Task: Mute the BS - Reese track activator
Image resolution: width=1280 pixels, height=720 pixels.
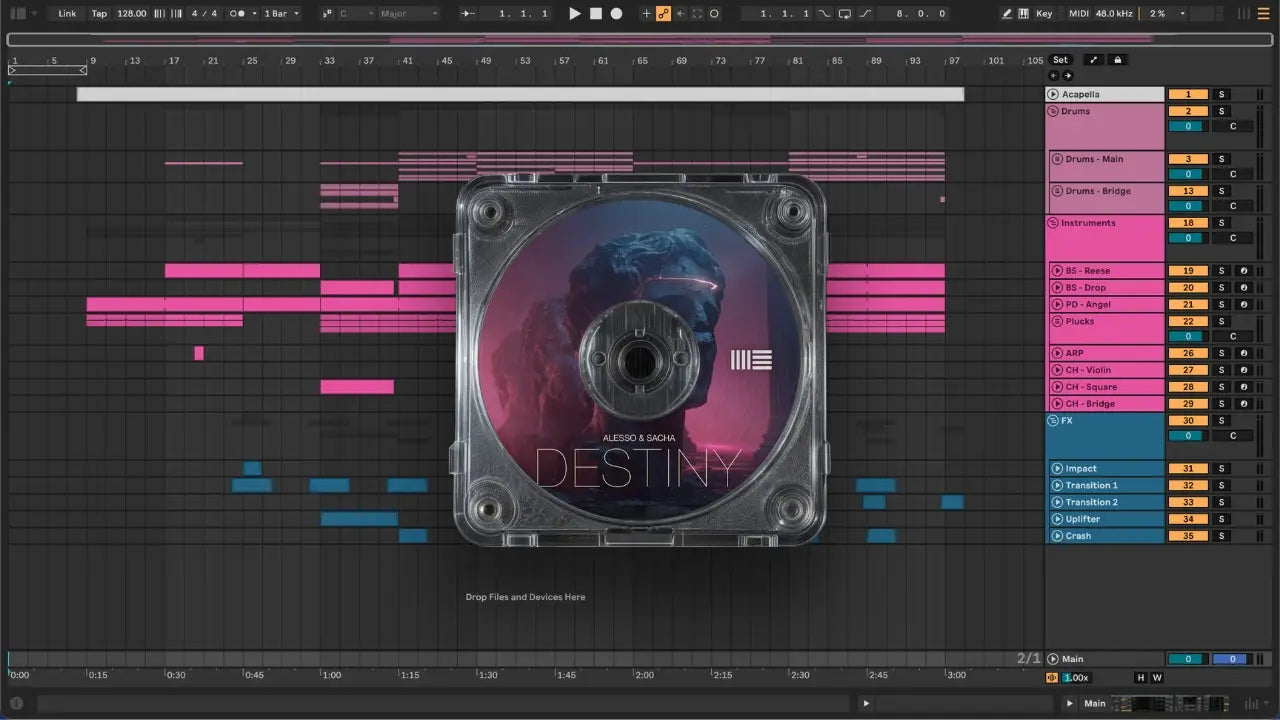Action: [1188, 271]
